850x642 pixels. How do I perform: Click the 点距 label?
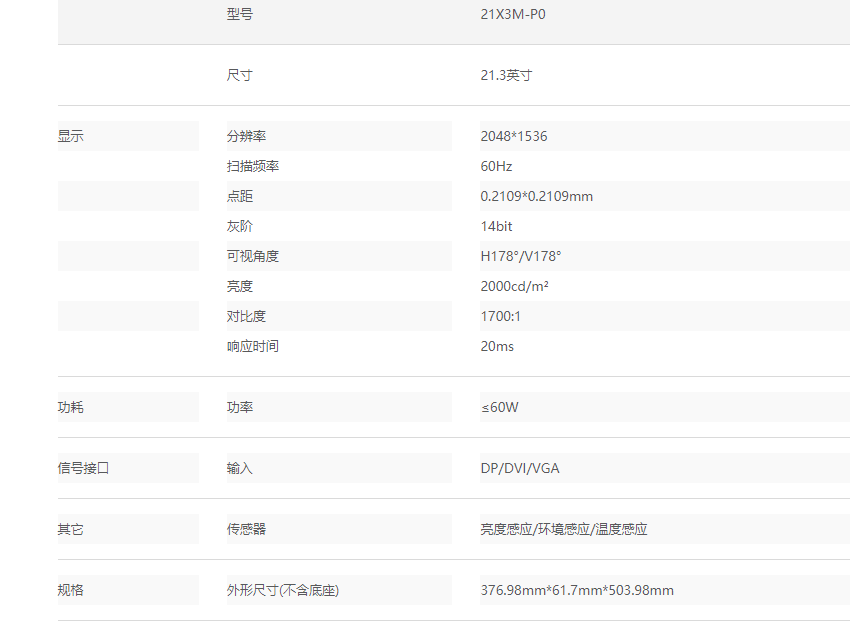click(x=240, y=196)
